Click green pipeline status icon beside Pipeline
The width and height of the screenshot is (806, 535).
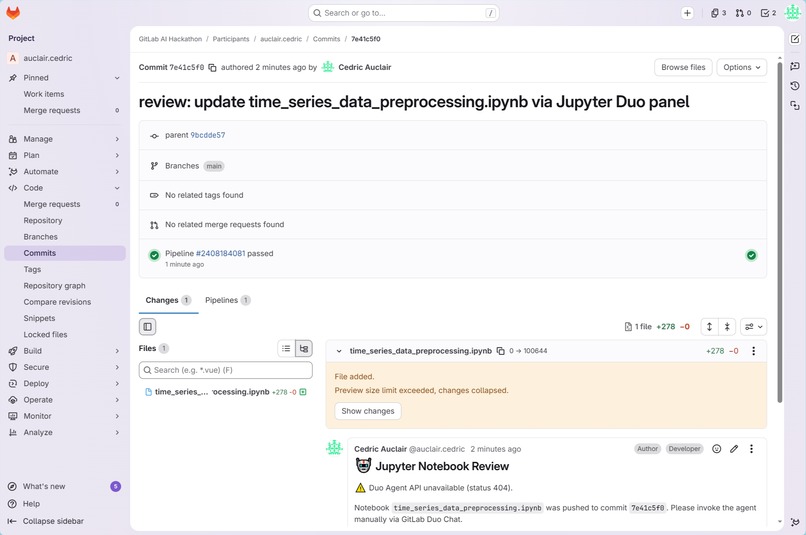point(154,255)
